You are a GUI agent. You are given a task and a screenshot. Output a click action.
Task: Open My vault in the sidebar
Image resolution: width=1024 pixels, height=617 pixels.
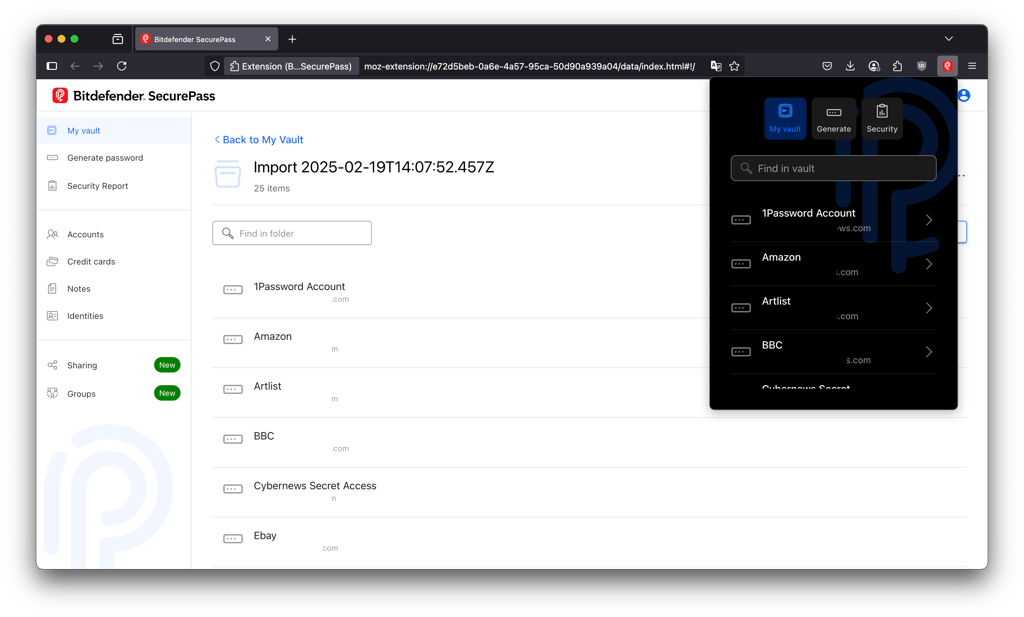[114, 131]
